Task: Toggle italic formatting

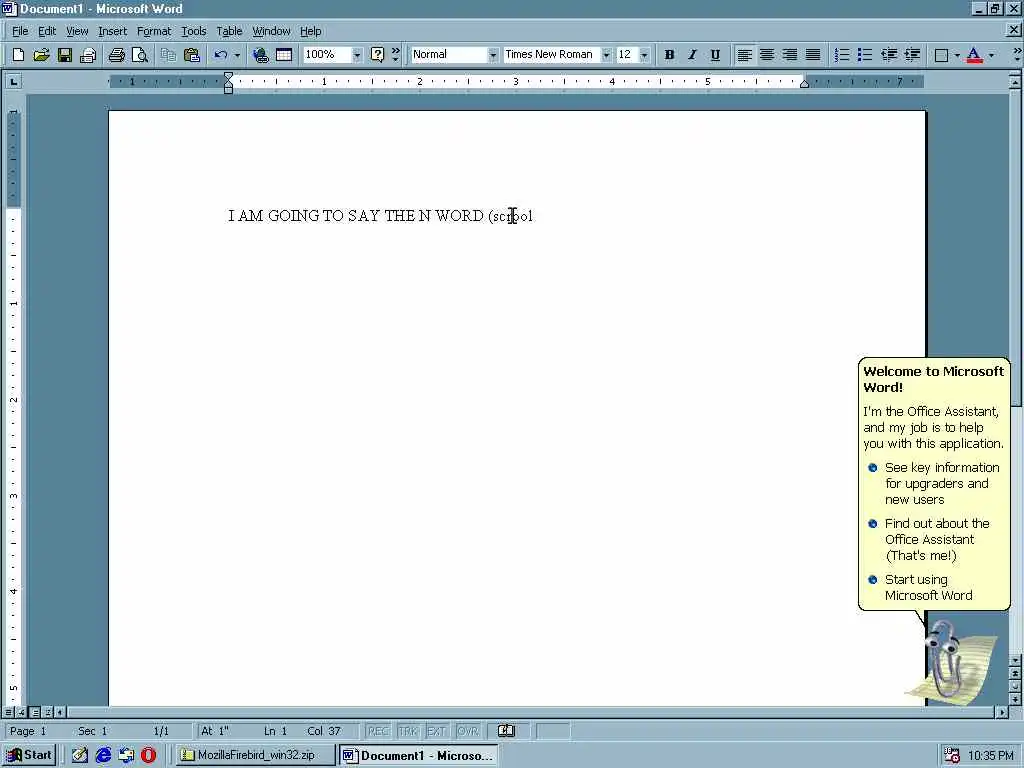Action: tap(692, 55)
